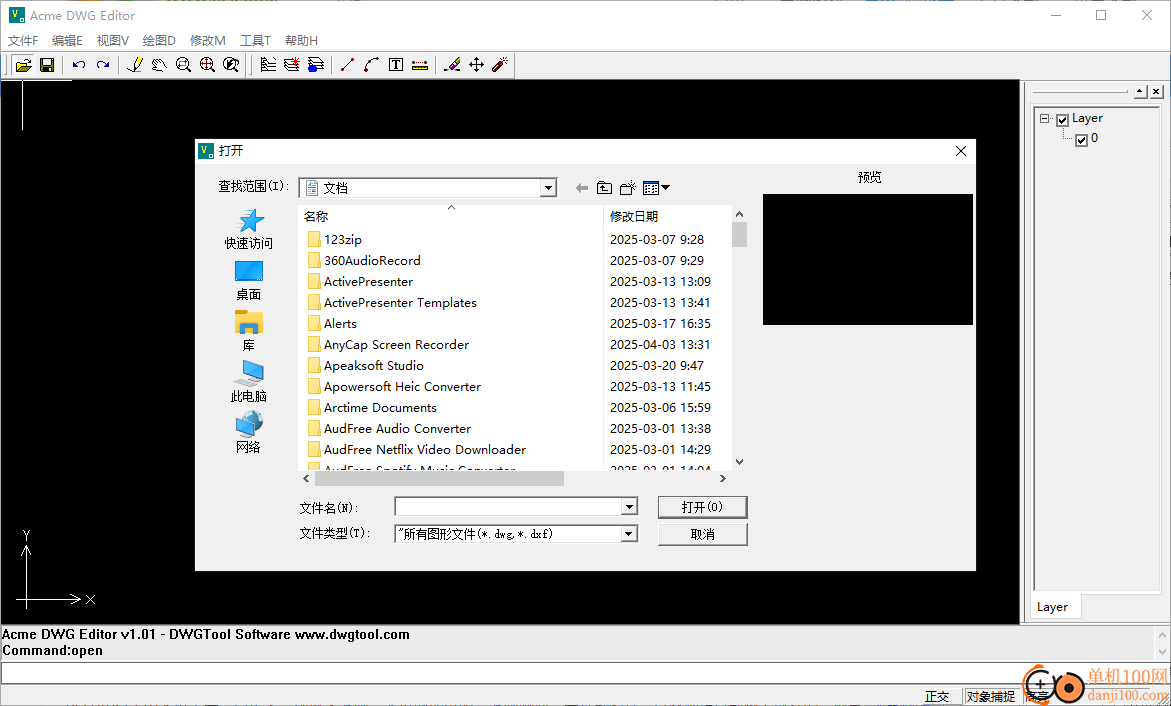Focus the file name input field

coord(509,507)
